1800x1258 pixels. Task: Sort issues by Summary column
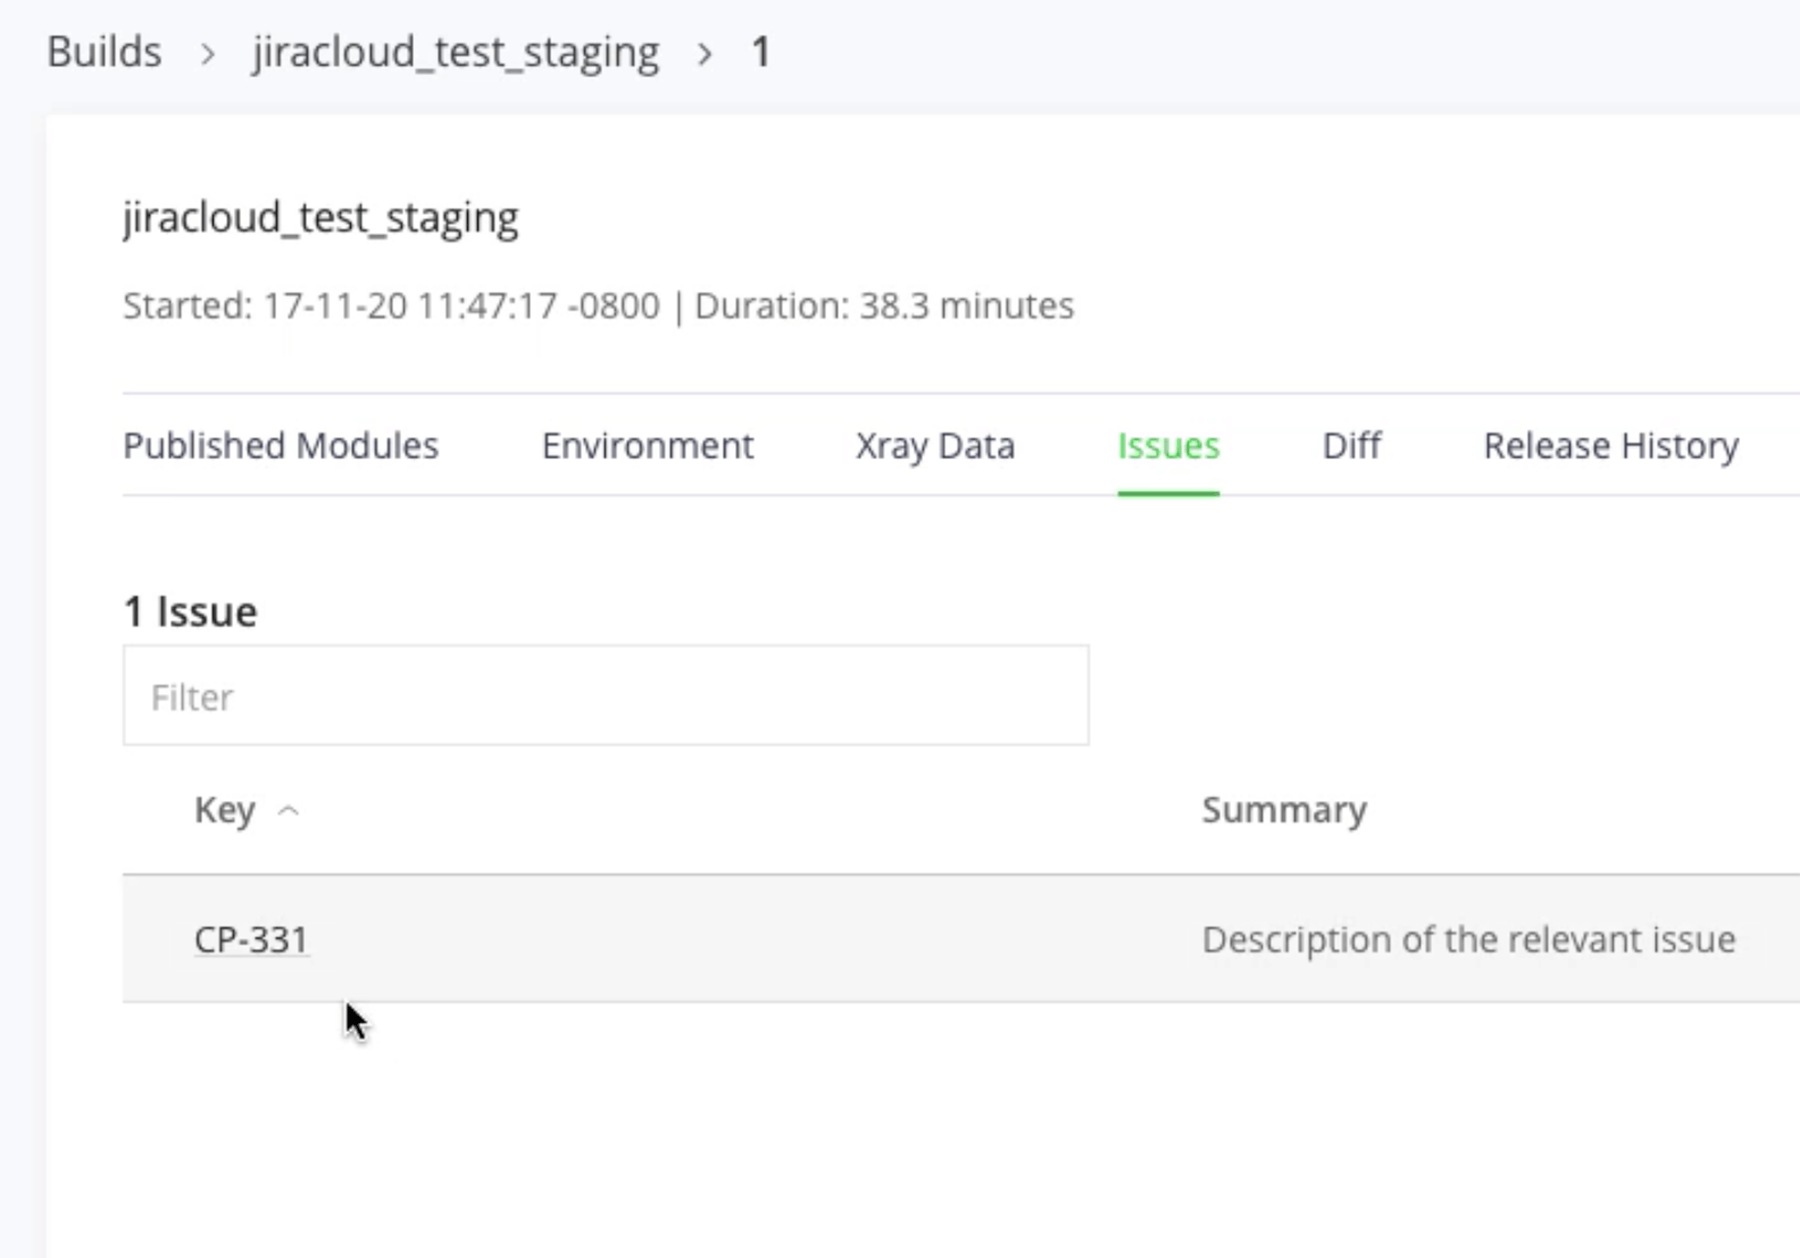coord(1284,810)
